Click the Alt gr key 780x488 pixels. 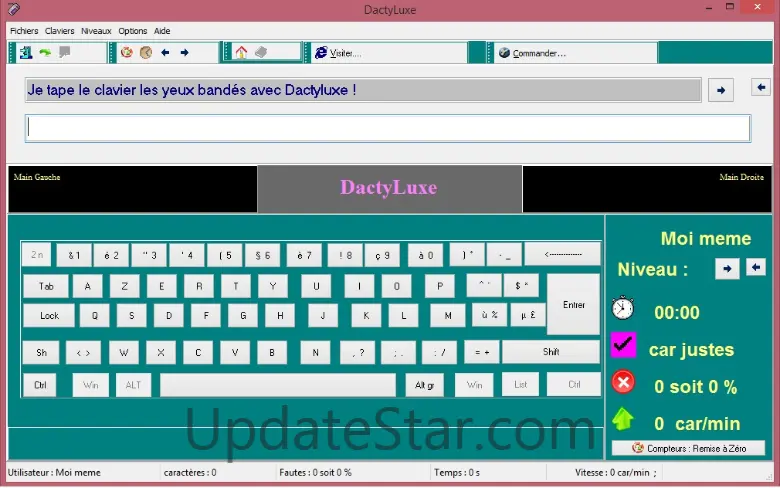424,385
